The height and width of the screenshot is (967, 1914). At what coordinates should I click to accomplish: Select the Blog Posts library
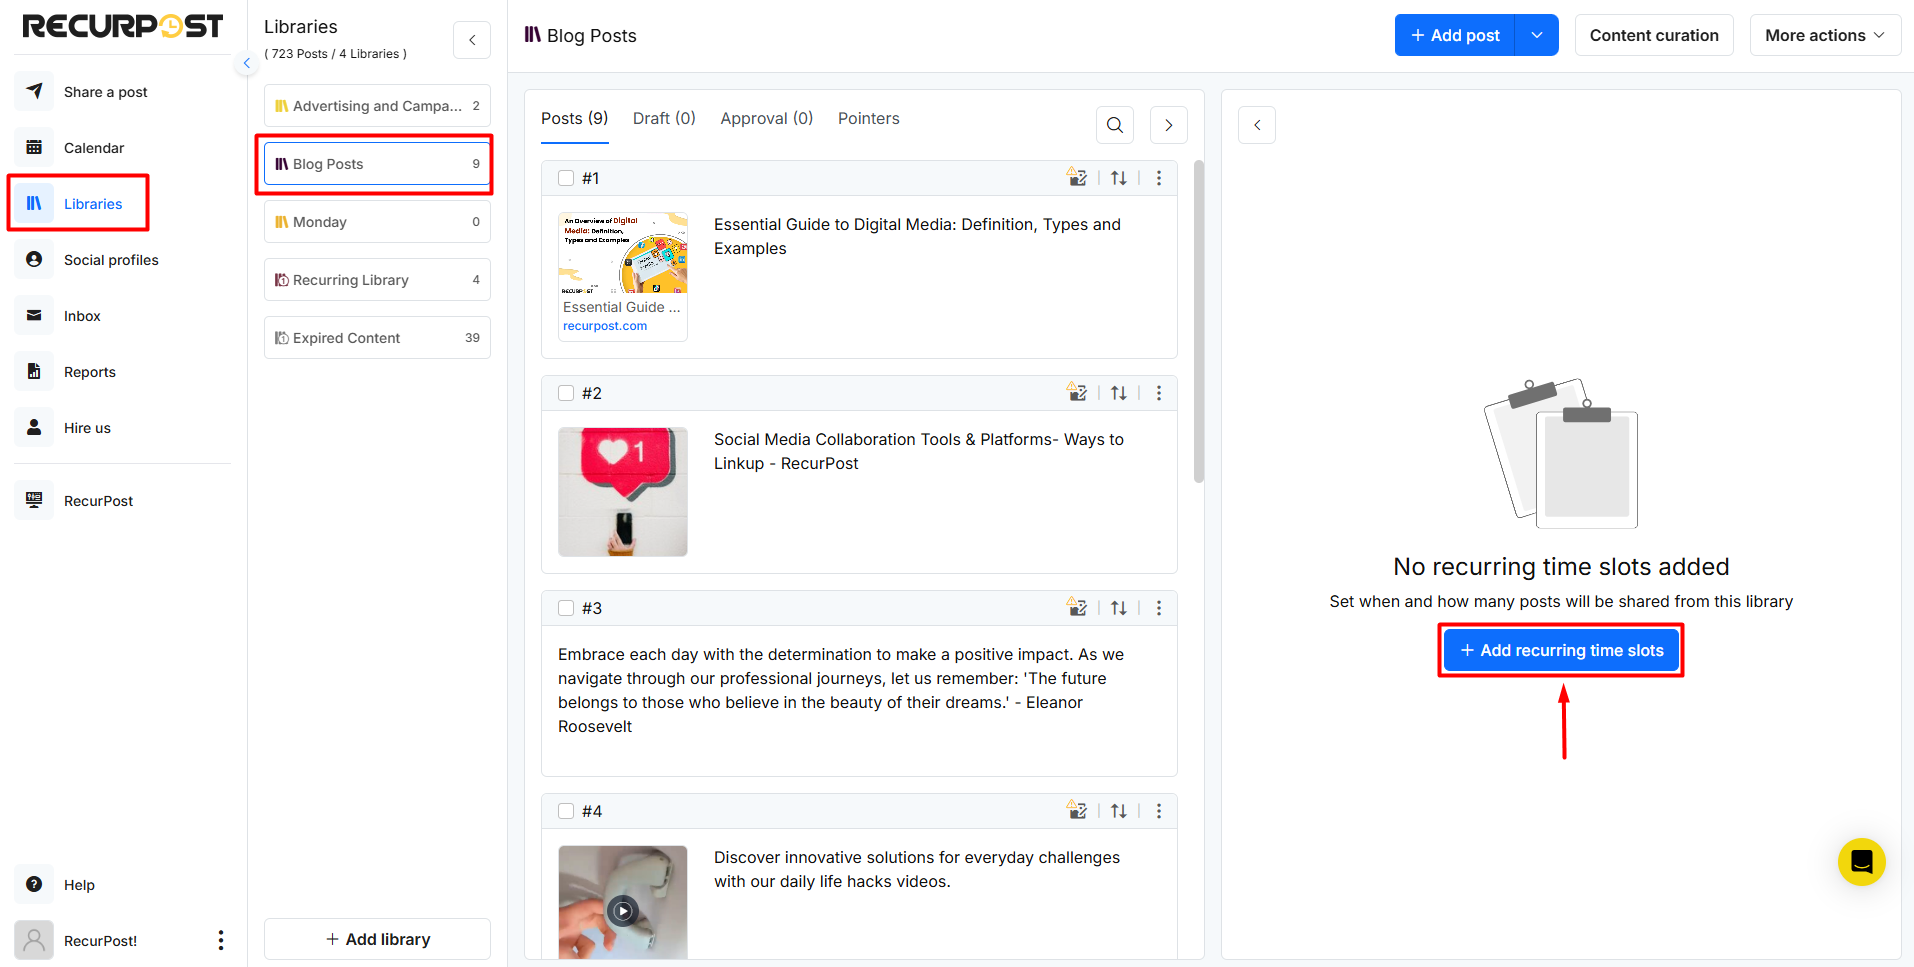(377, 164)
